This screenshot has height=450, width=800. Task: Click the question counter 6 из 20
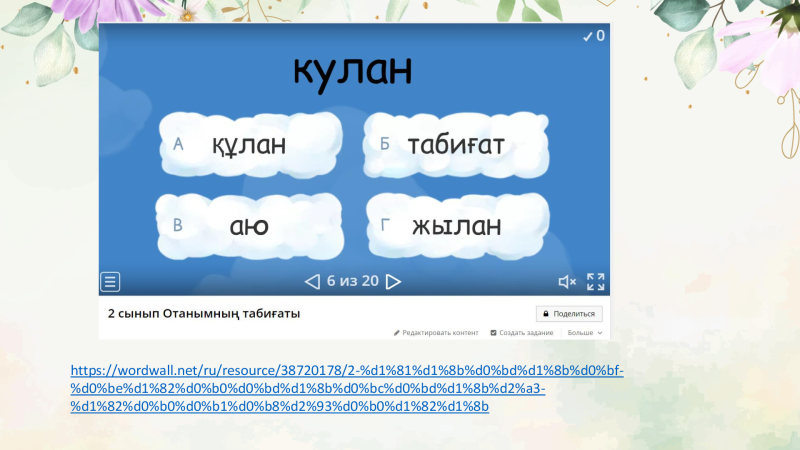point(353,281)
